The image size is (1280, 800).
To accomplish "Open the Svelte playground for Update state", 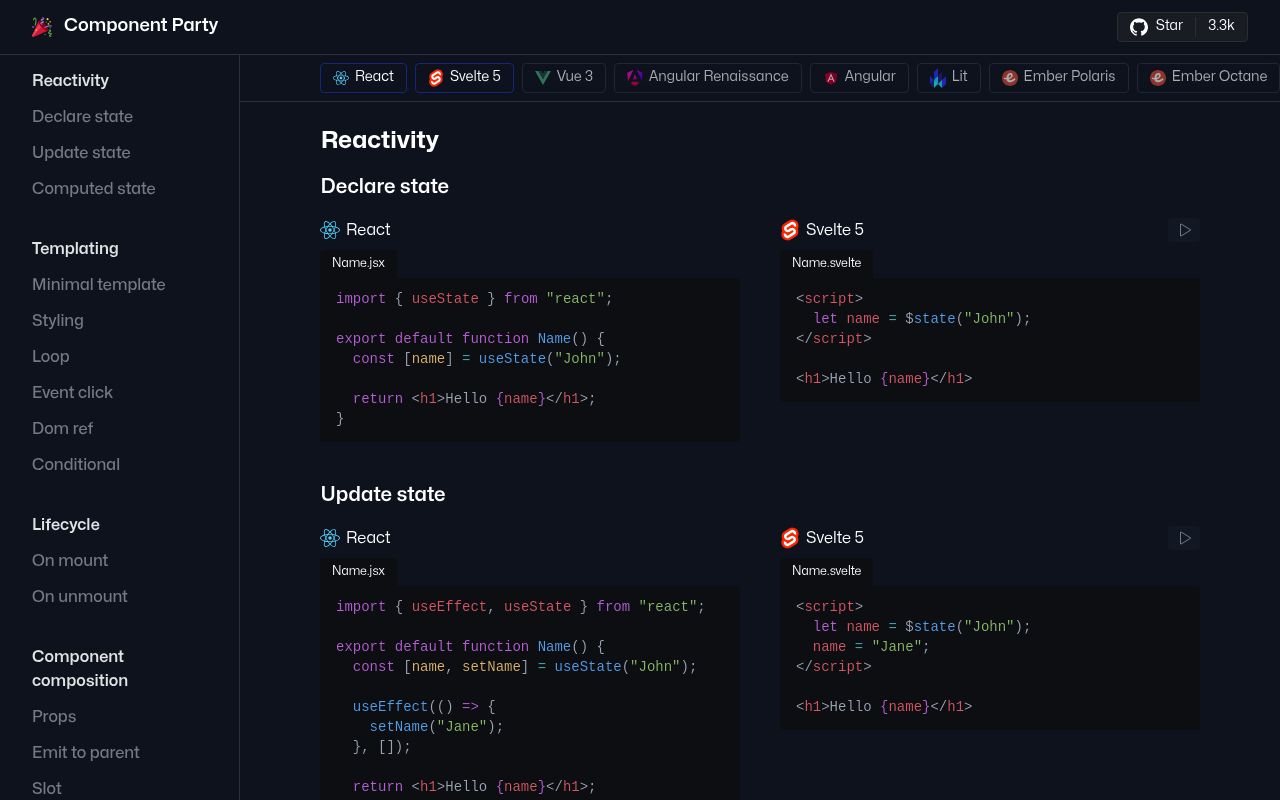I will 1184,538.
